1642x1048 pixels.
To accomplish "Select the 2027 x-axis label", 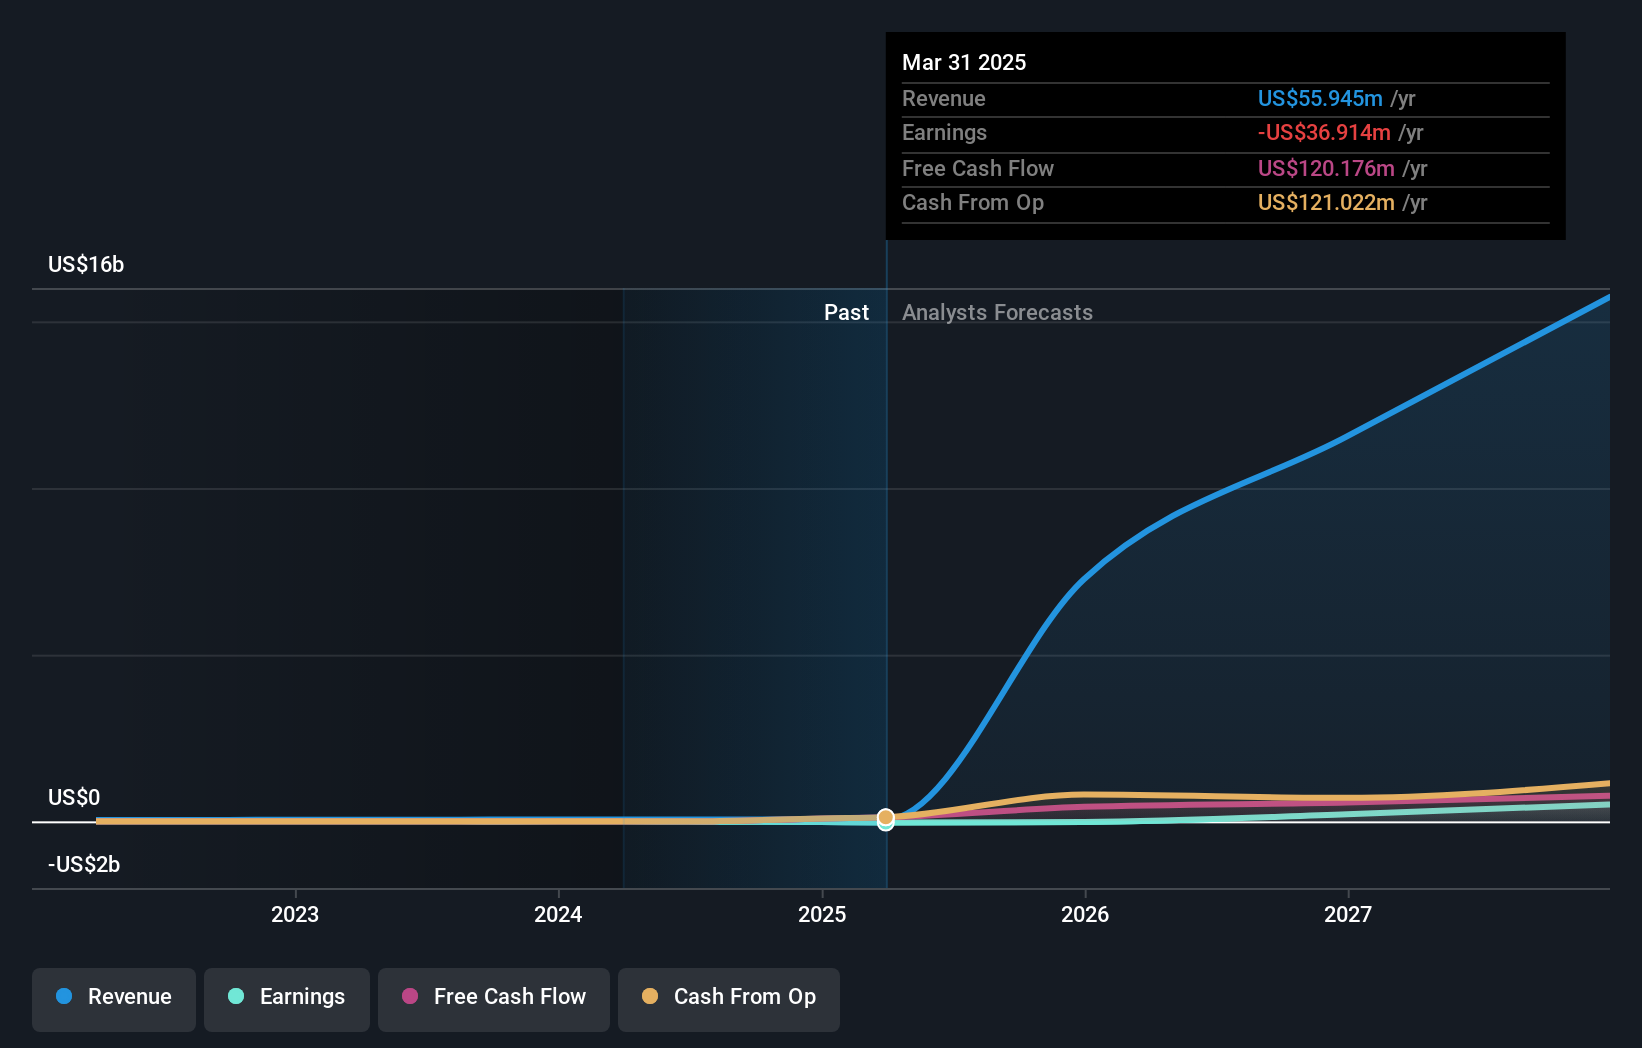I will click(x=1348, y=914).
